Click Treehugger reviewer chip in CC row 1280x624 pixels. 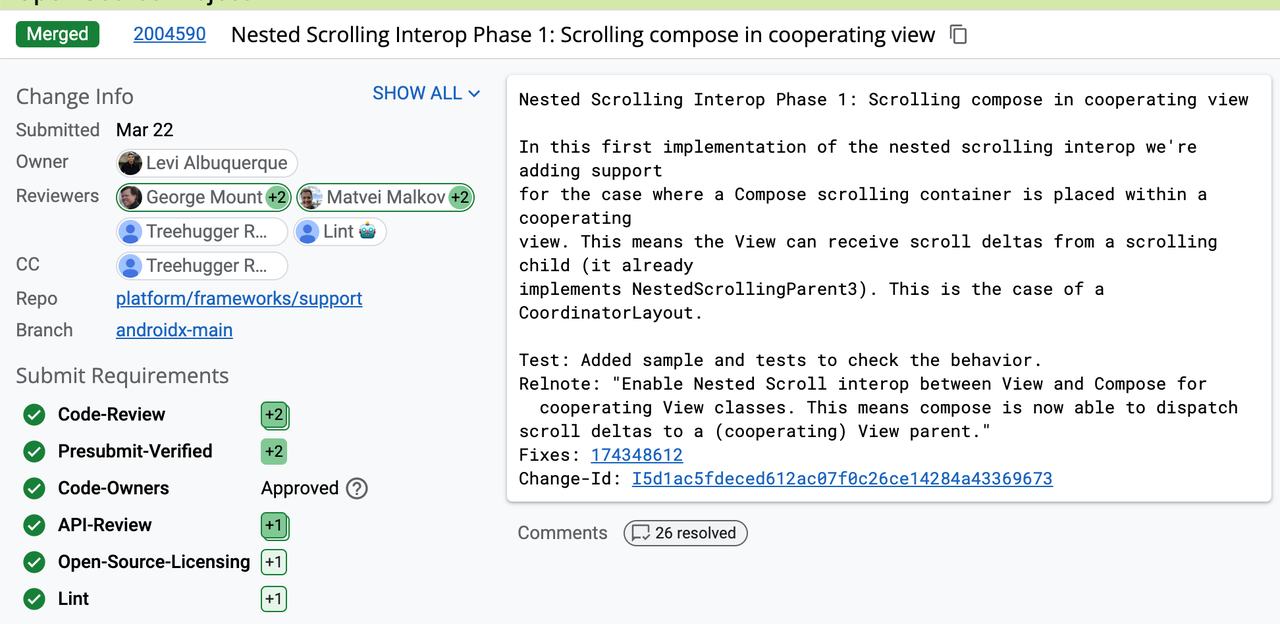click(202, 266)
